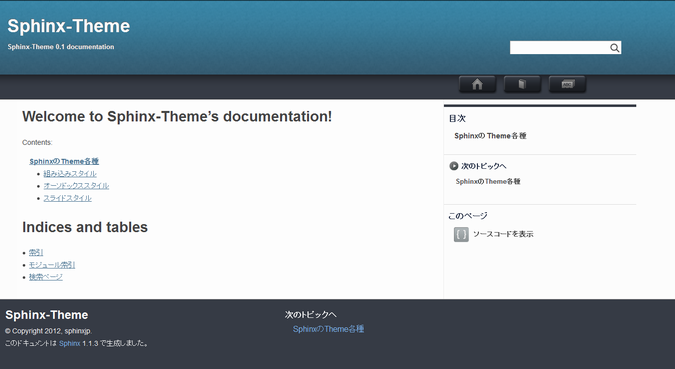Screen dimensions: 675x369
Task: Click Sphinx-Theme 0.1 documentation subtitle
Action: [x=61, y=47]
